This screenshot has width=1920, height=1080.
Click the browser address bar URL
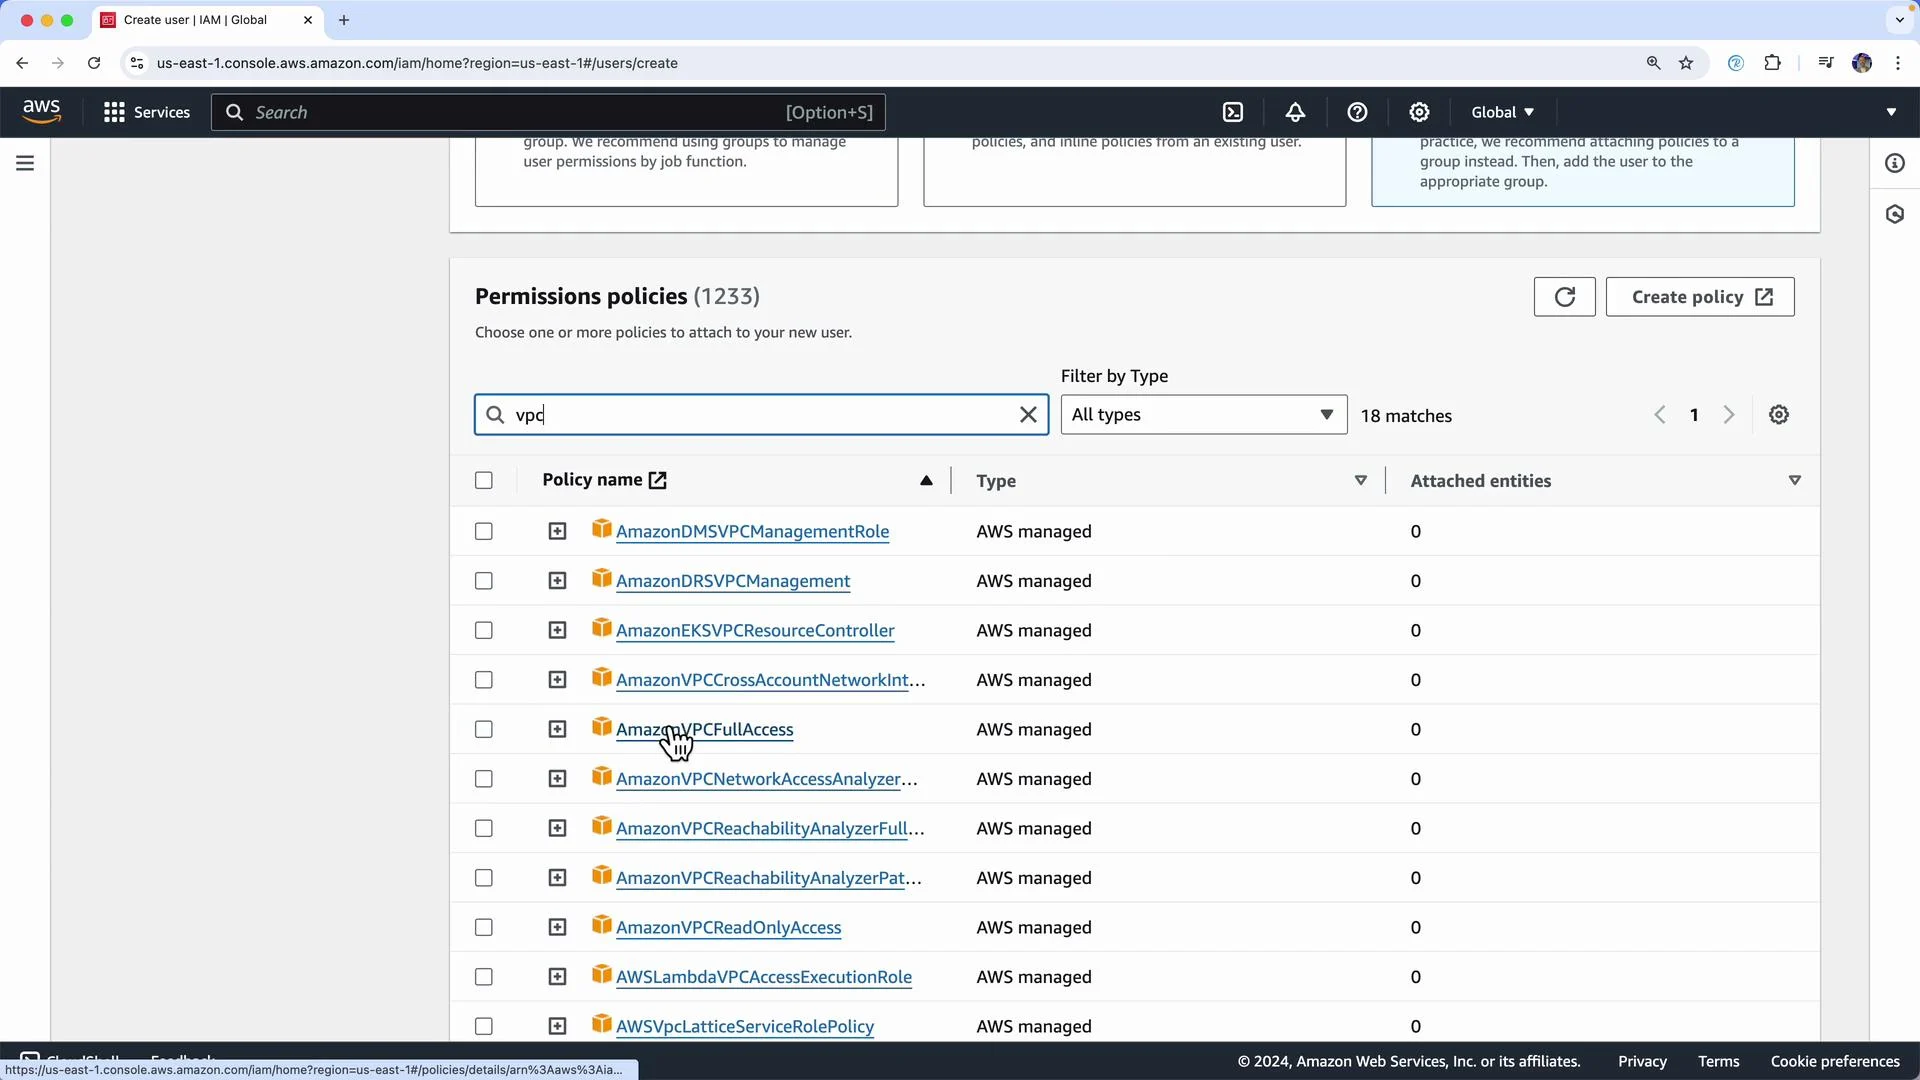(417, 63)
